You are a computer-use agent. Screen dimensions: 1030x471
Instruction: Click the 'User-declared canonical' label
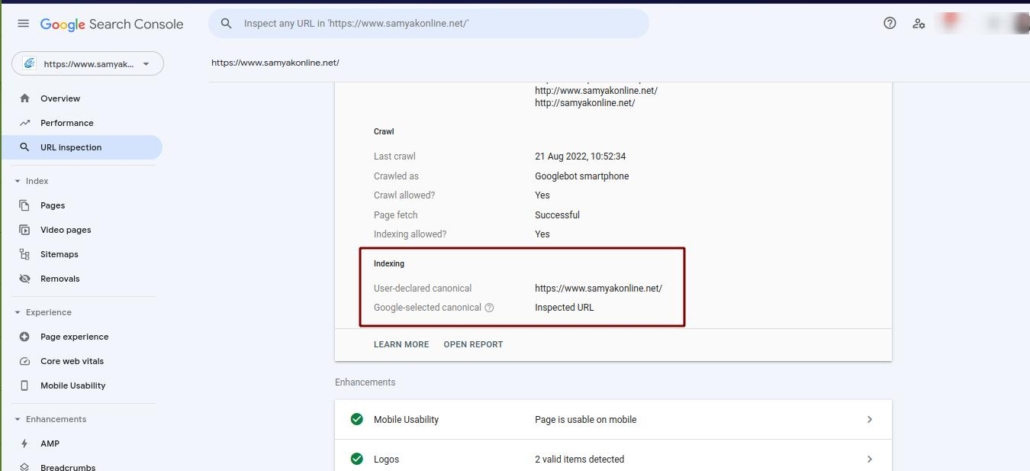422,288
